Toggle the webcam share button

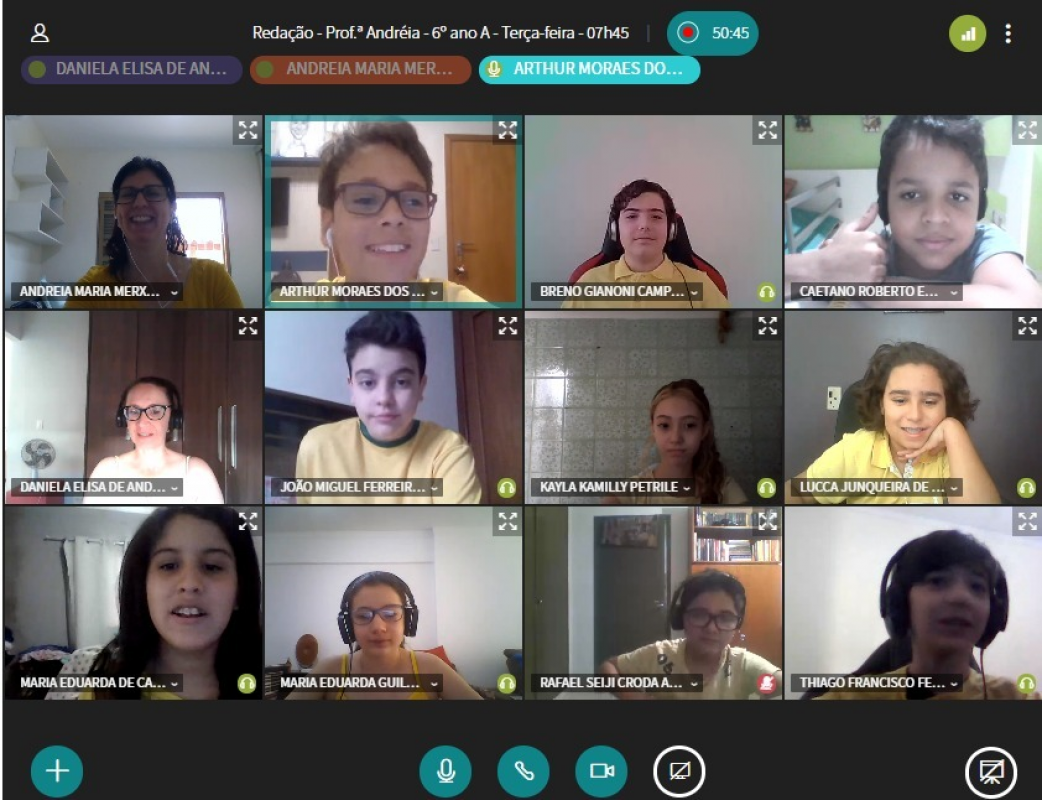601,771
